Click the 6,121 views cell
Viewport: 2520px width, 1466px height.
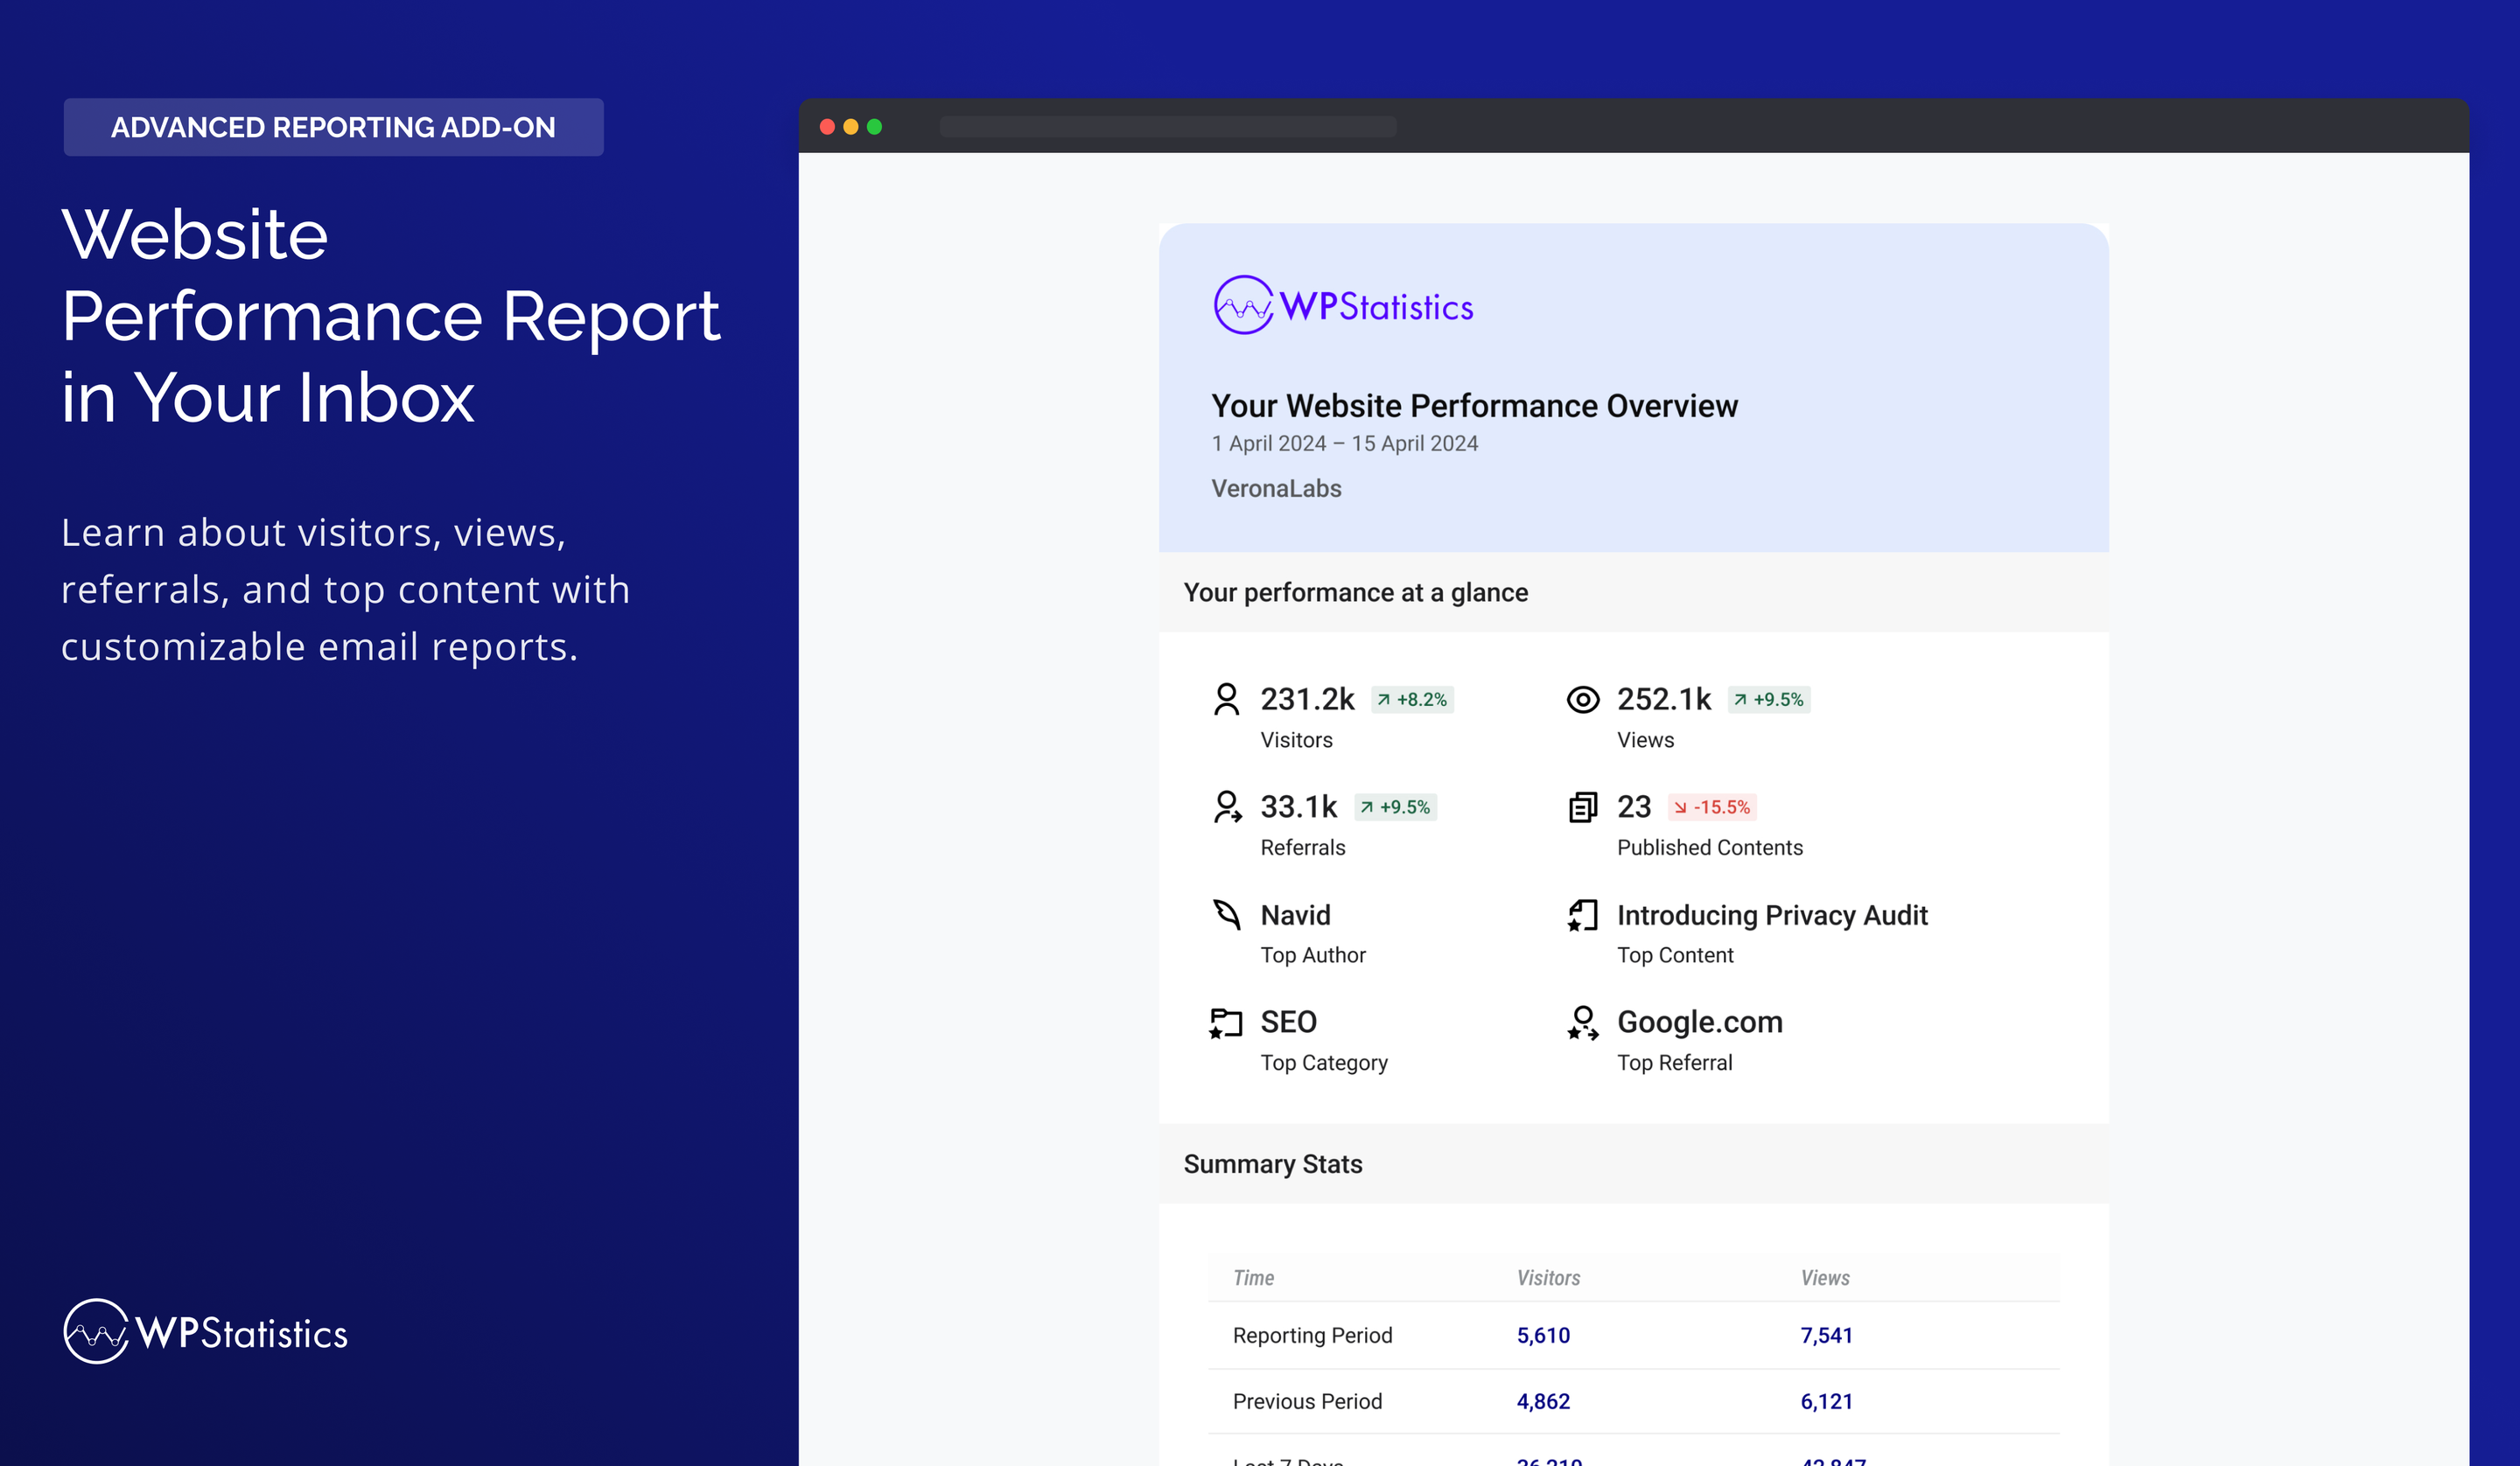point(1826,1401)
